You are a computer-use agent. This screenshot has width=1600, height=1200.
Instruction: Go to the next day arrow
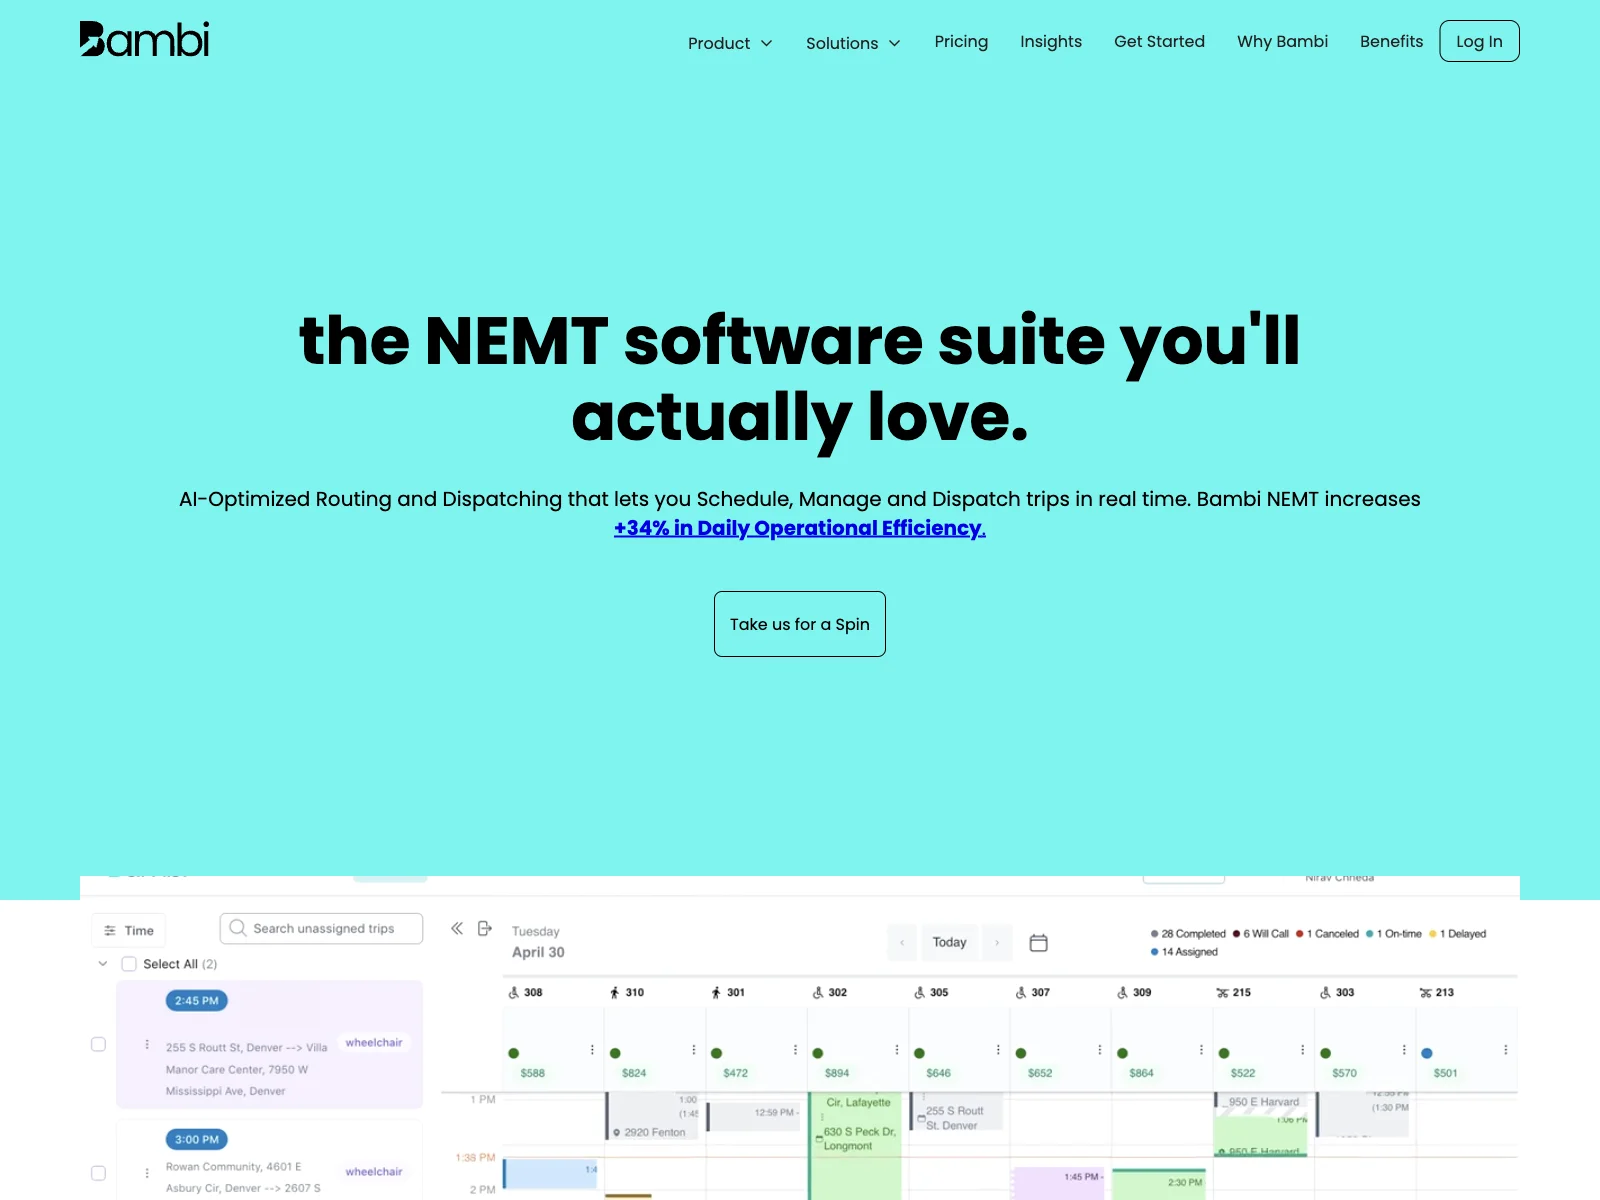coord(997,942)
